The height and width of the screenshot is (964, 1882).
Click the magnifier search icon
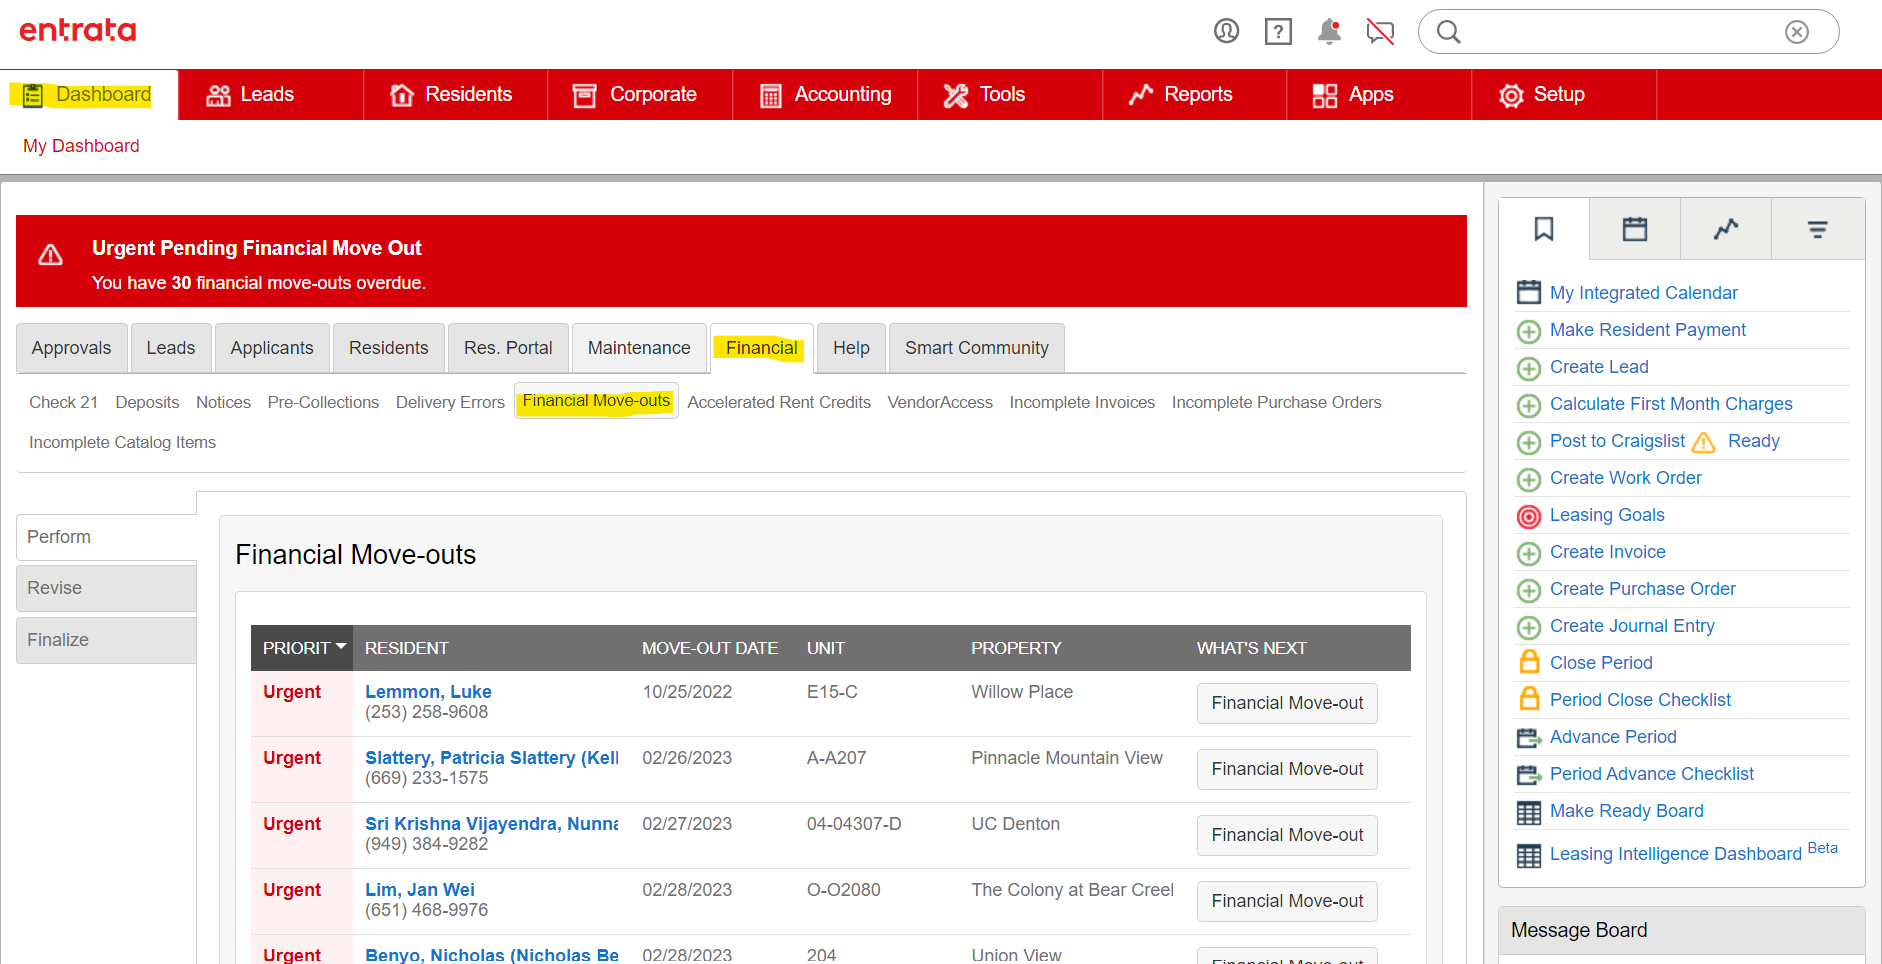pyautogui.click(x=1448, y=32)
